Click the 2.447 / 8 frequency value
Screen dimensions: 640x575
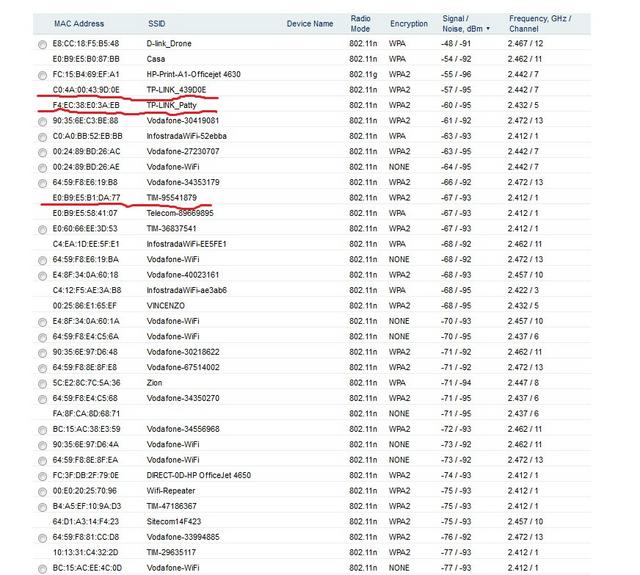coord(523,383)
